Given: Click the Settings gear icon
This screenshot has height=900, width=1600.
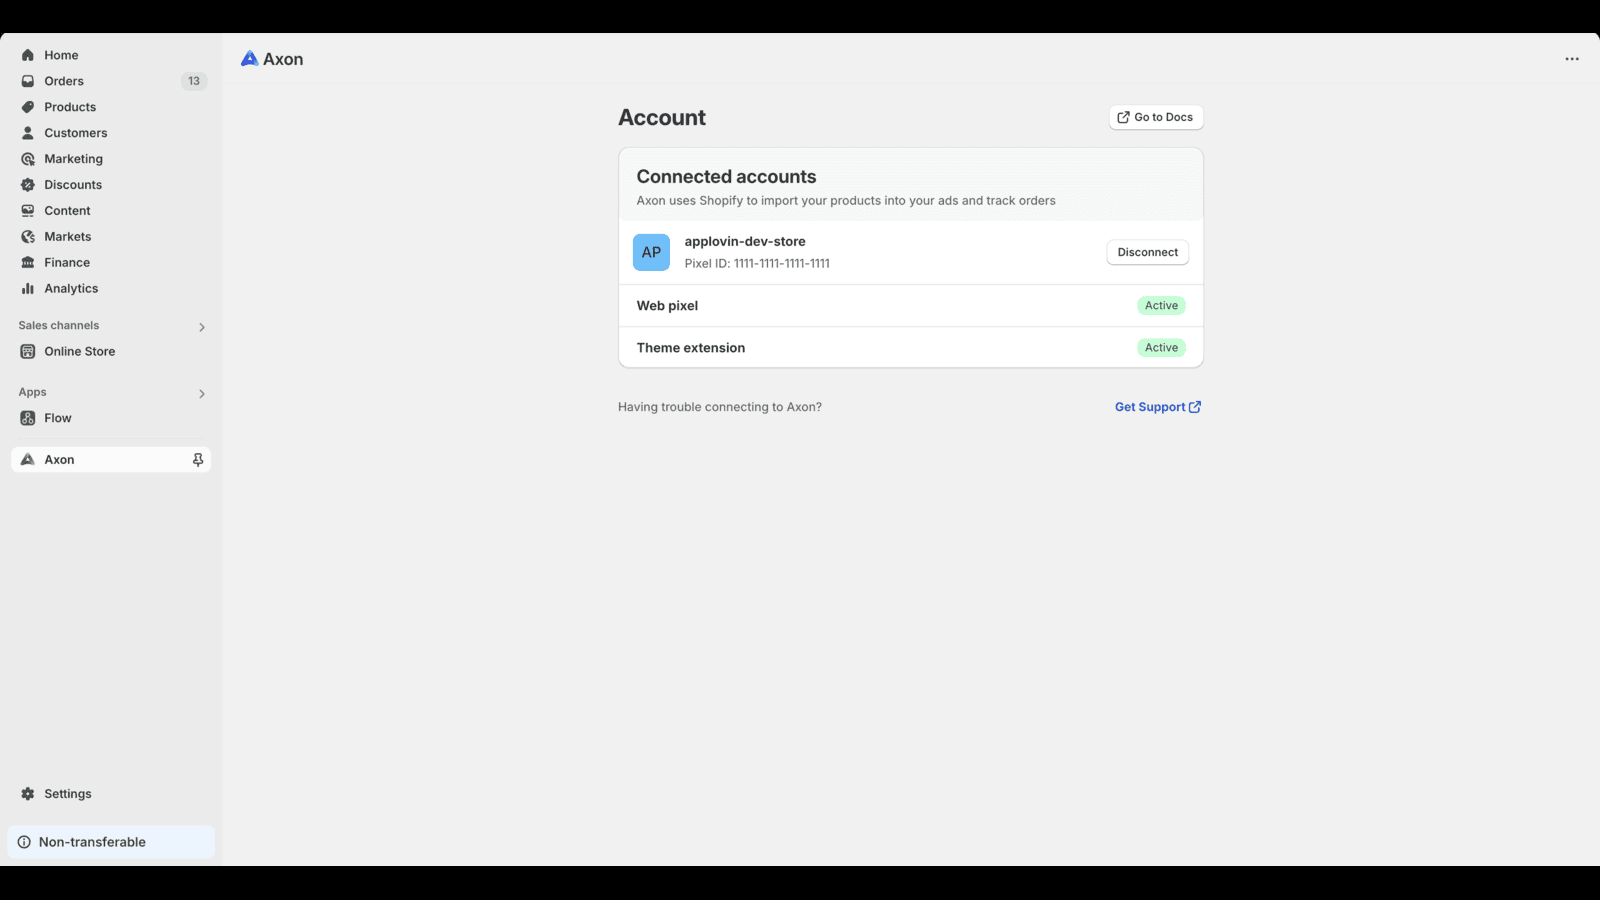Looking at the screenshot, I should click(28, 794).
